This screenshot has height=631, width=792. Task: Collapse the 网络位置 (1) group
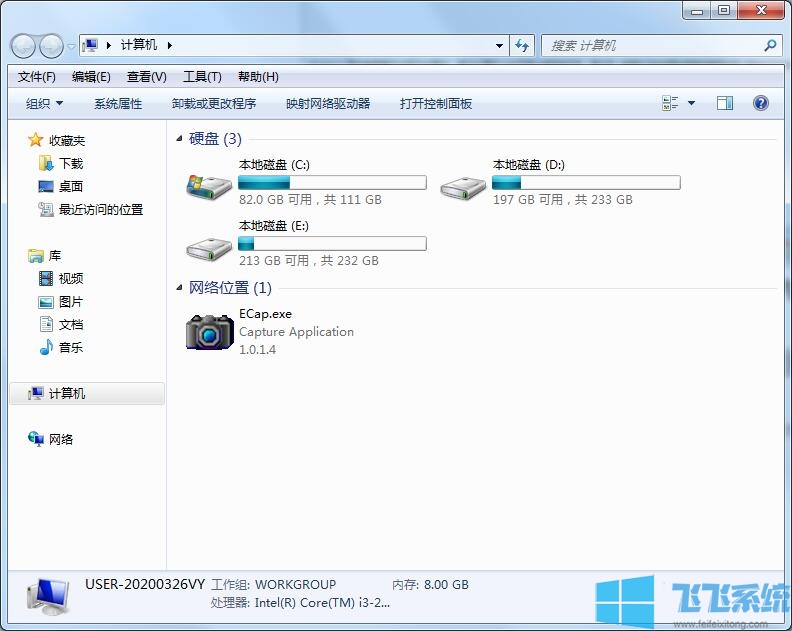tap(179, 288)
